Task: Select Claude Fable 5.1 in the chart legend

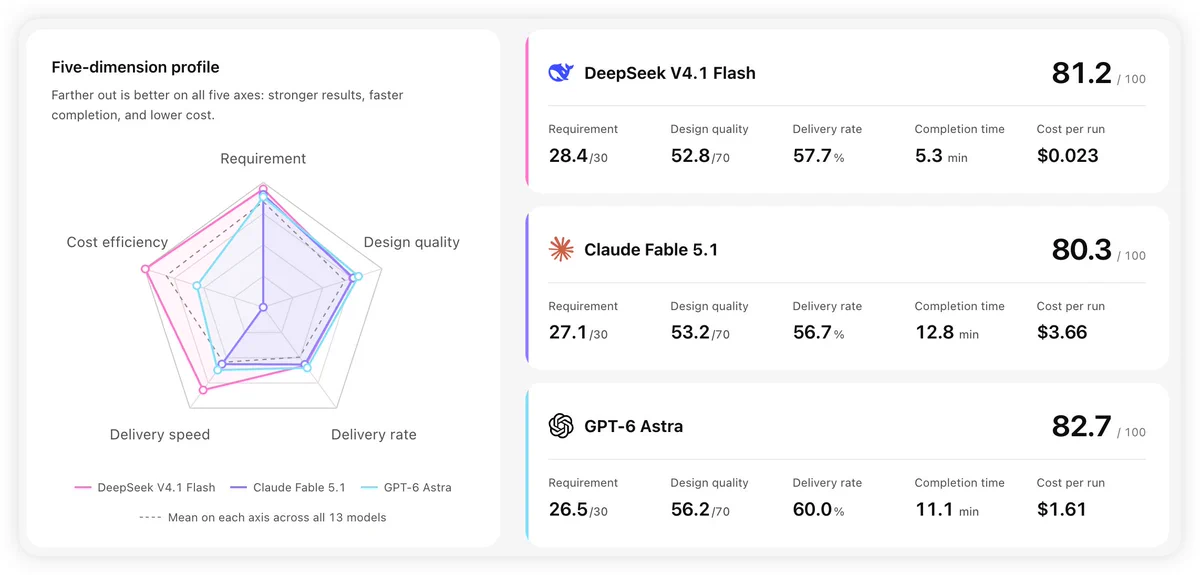Action: [x=288, y=488]
